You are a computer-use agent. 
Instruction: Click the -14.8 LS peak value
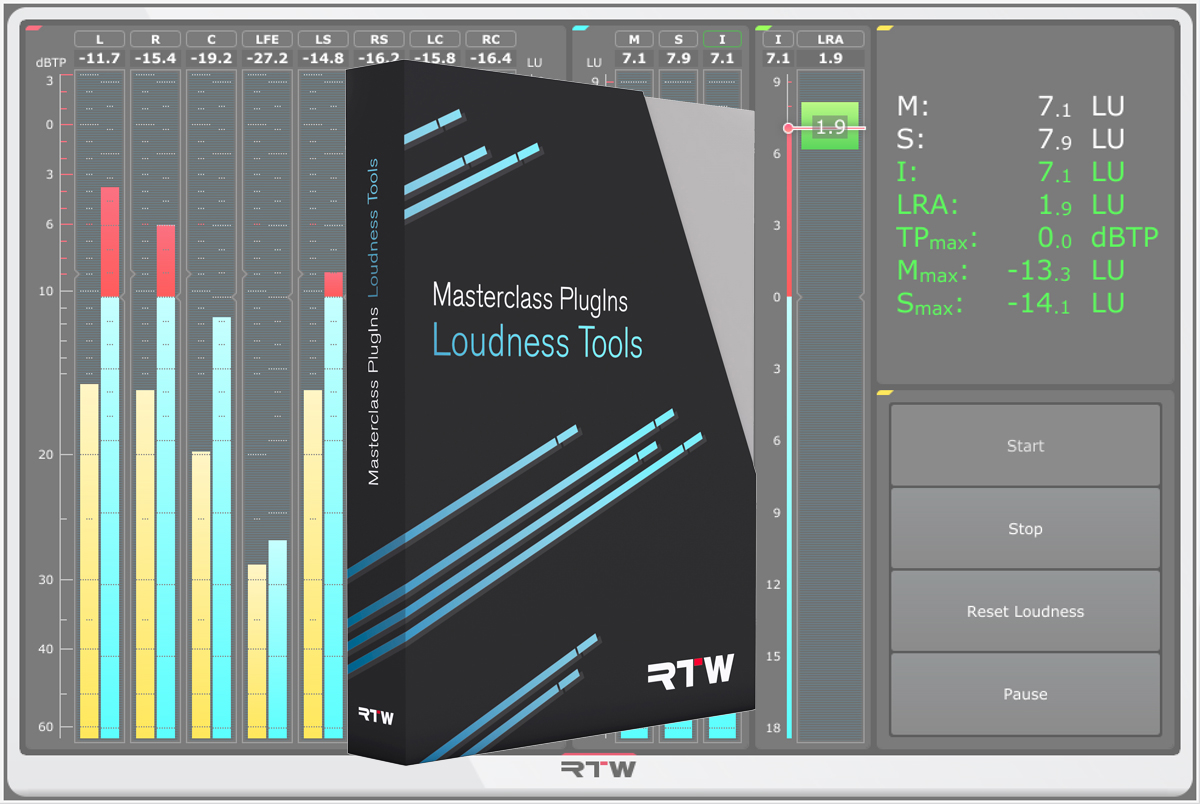323,58
